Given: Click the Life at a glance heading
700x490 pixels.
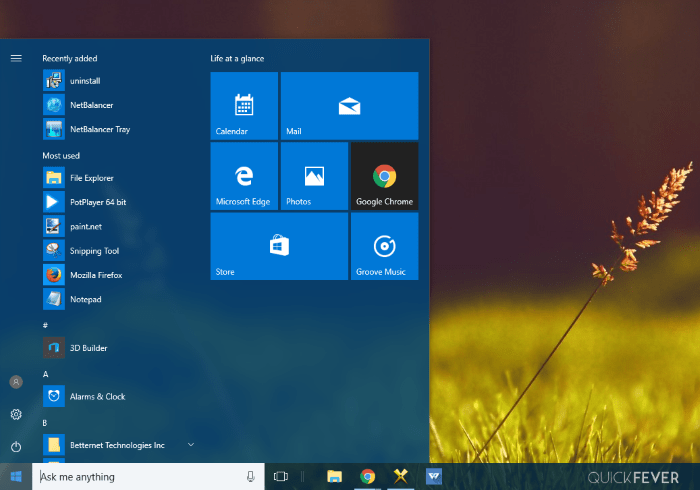Looking at the screenshot, I should (237, 58).
